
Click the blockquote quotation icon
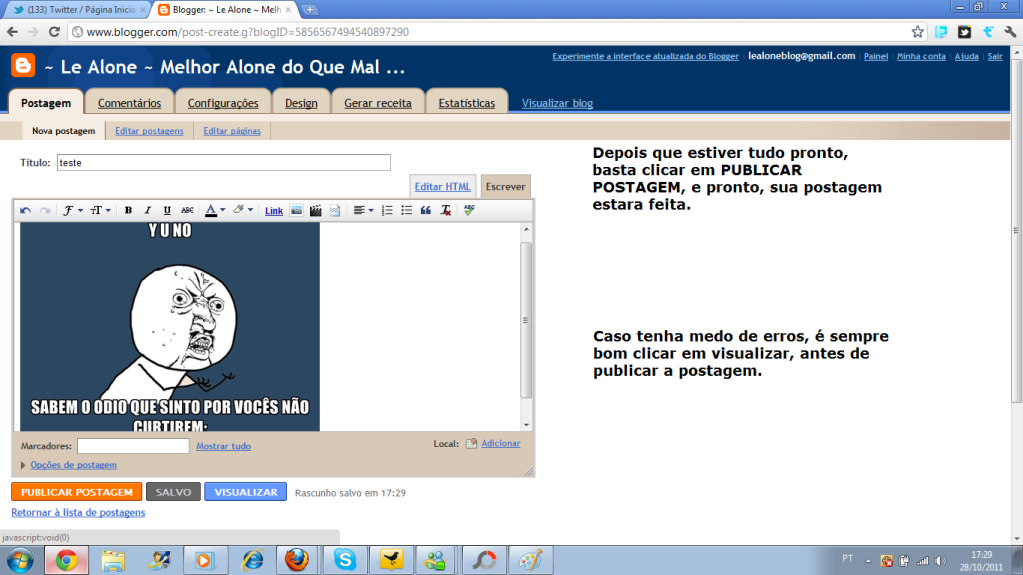426,211
